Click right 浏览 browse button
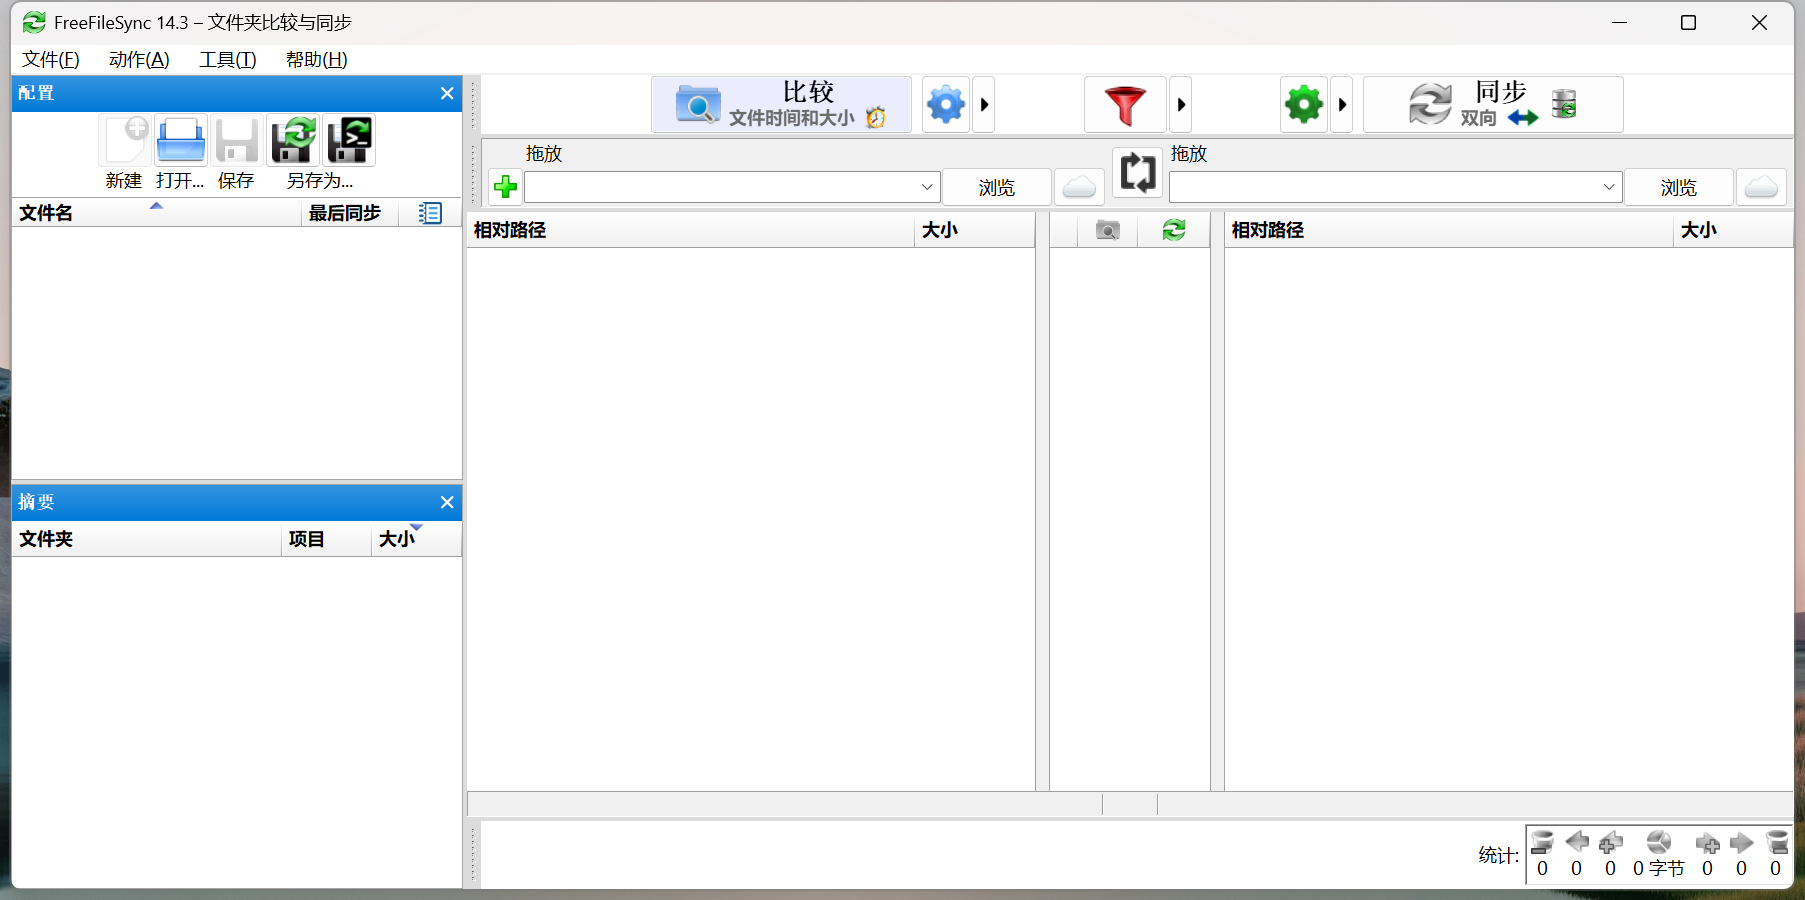 point(1679,187)
